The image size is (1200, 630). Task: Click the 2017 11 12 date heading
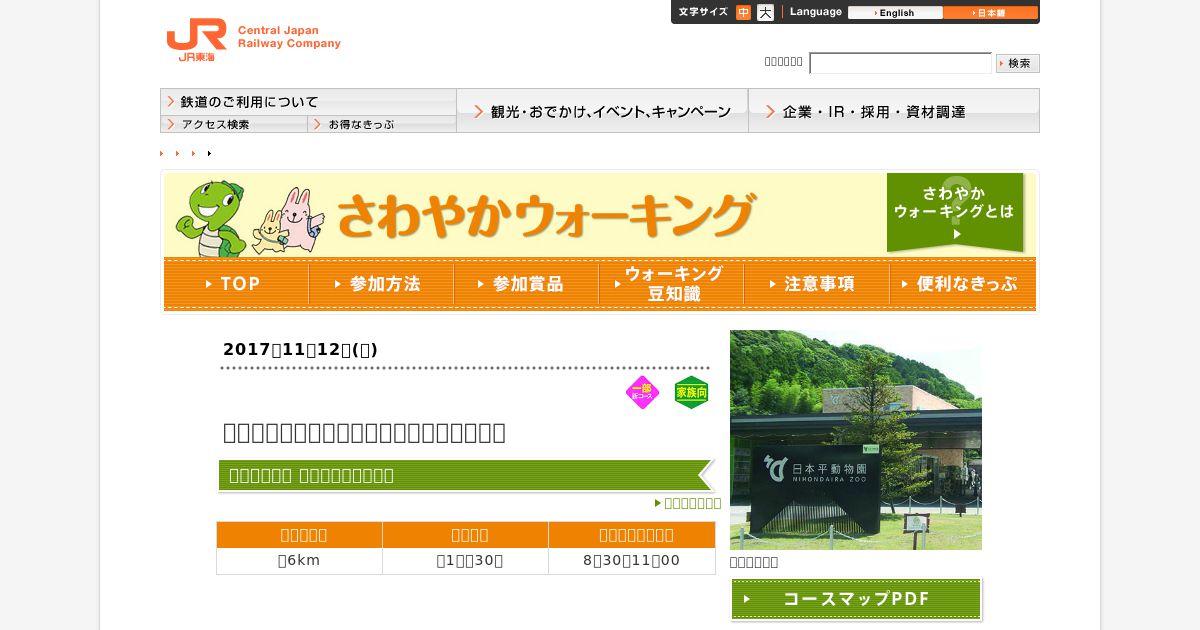coord(300,349)
